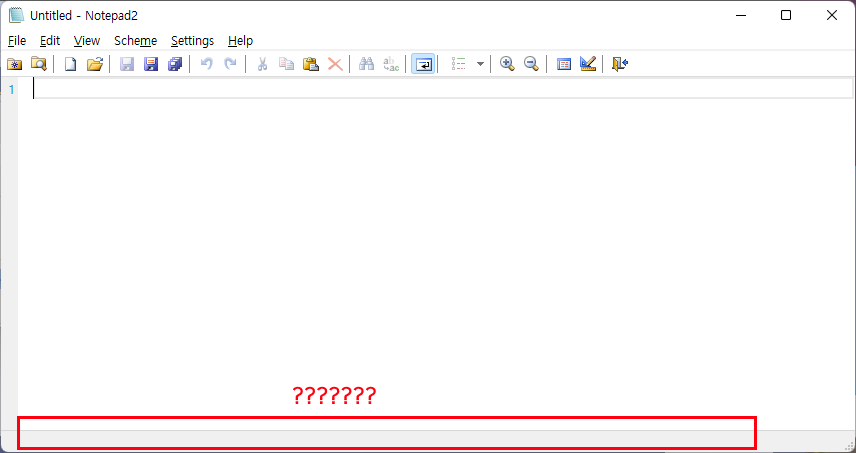Open the Settings menu

pos(192,41)
